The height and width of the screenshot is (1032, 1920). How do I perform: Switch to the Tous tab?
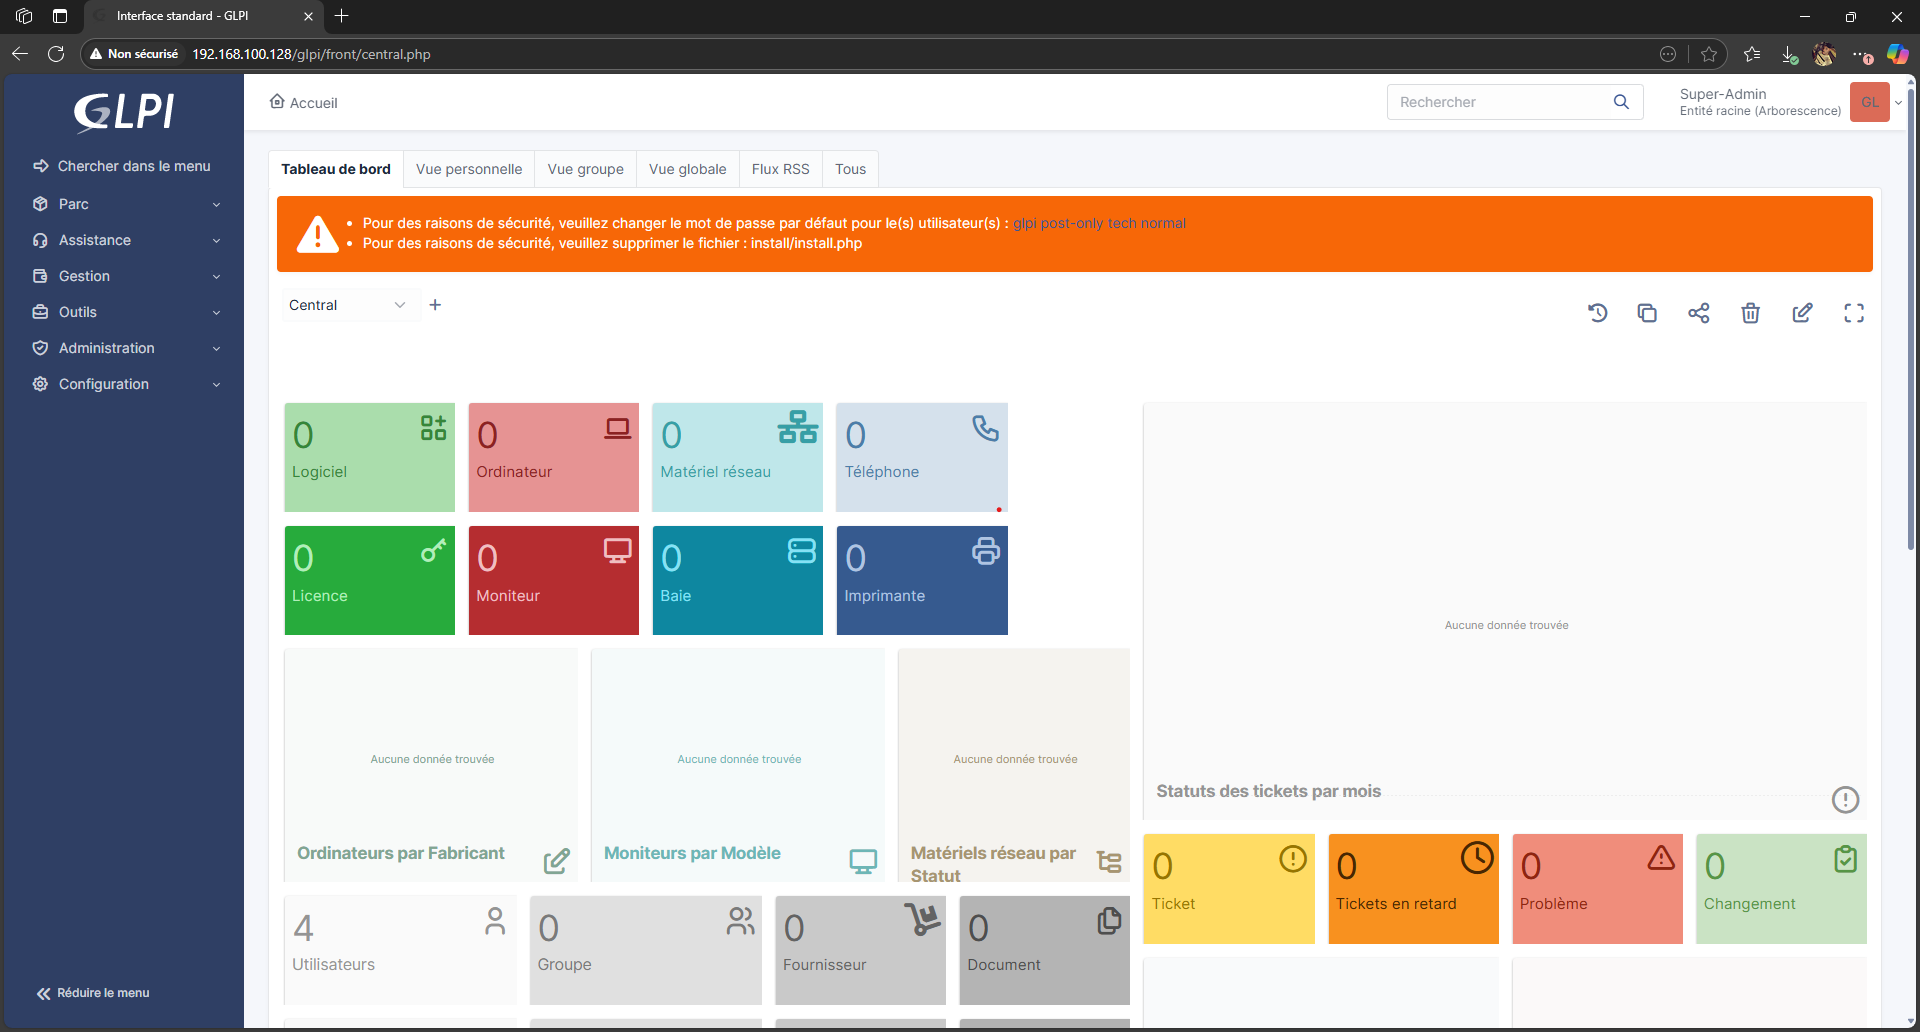pyautogui.click(x=851, y=169)
